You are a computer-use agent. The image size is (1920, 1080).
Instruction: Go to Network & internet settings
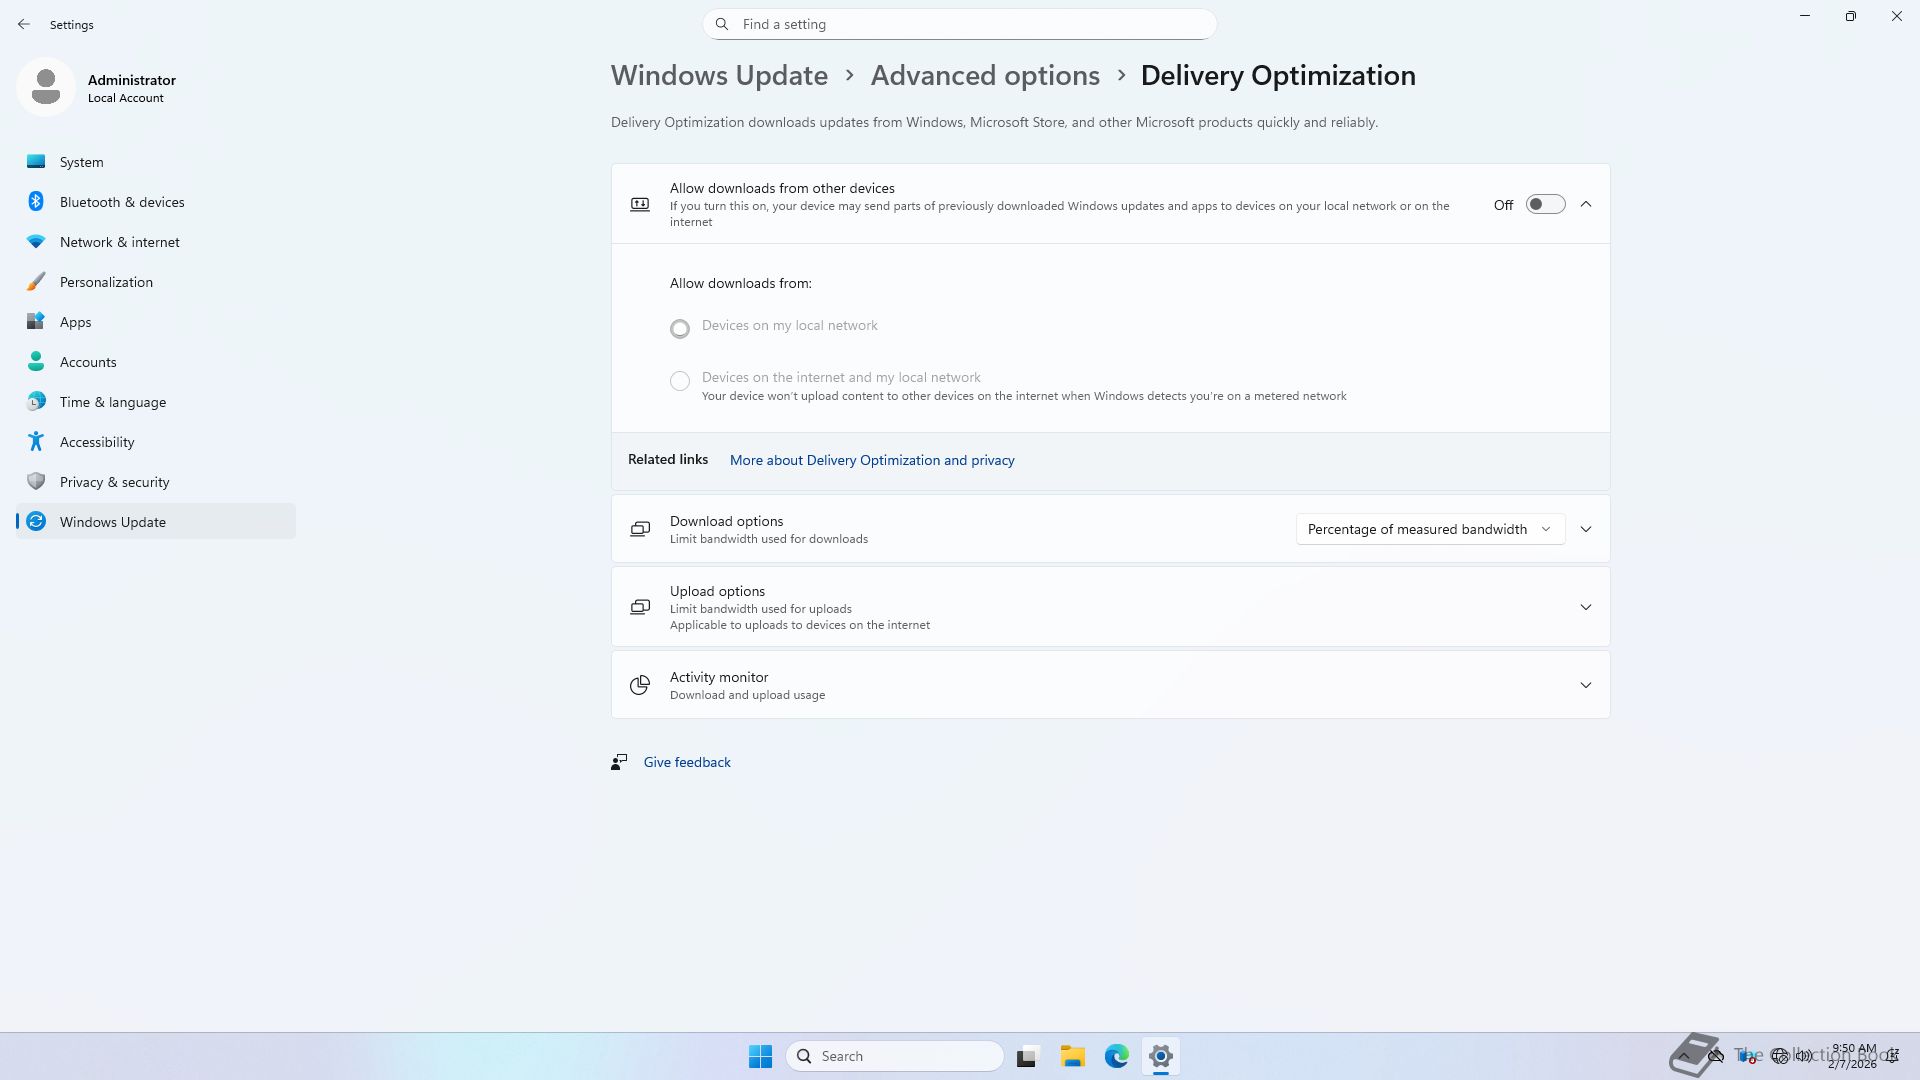[119, 242]
